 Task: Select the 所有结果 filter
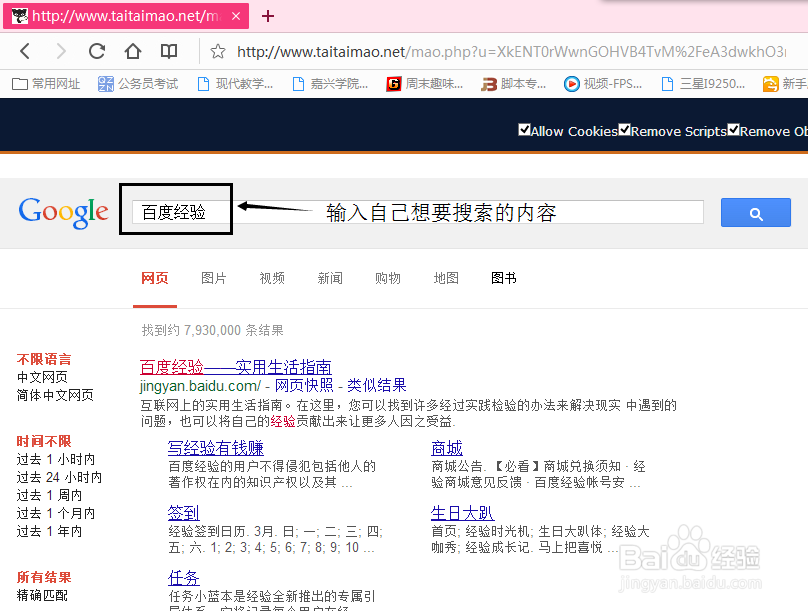(x=44, y=577)
